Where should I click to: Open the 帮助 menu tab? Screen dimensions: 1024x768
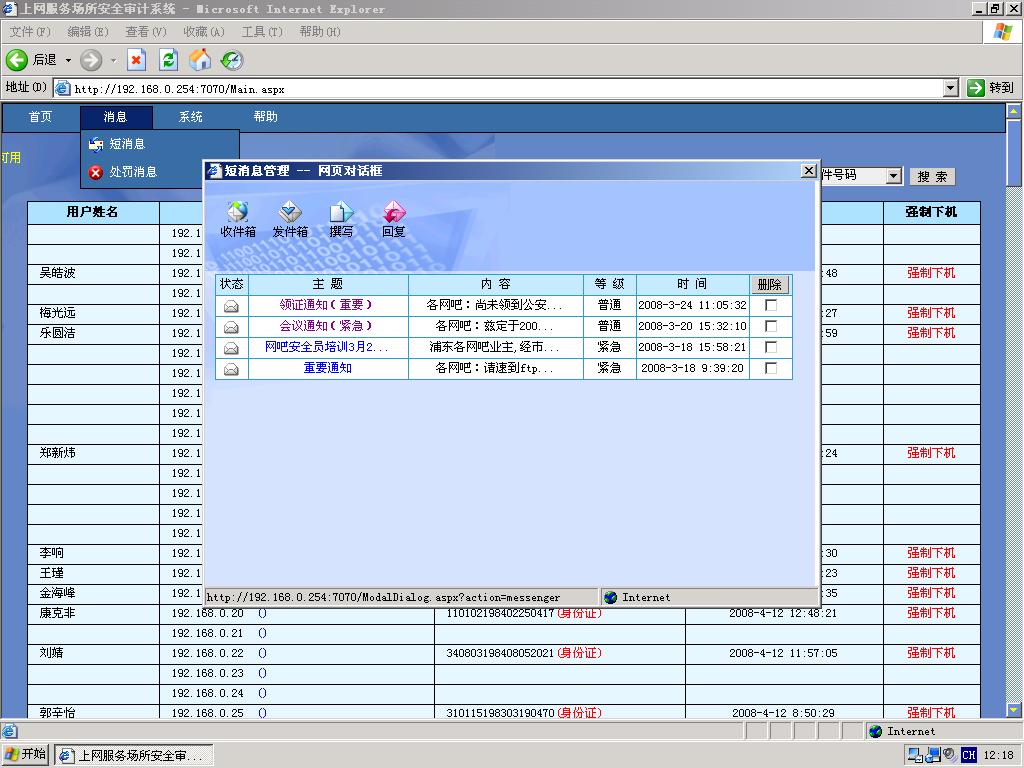point(266,117)
